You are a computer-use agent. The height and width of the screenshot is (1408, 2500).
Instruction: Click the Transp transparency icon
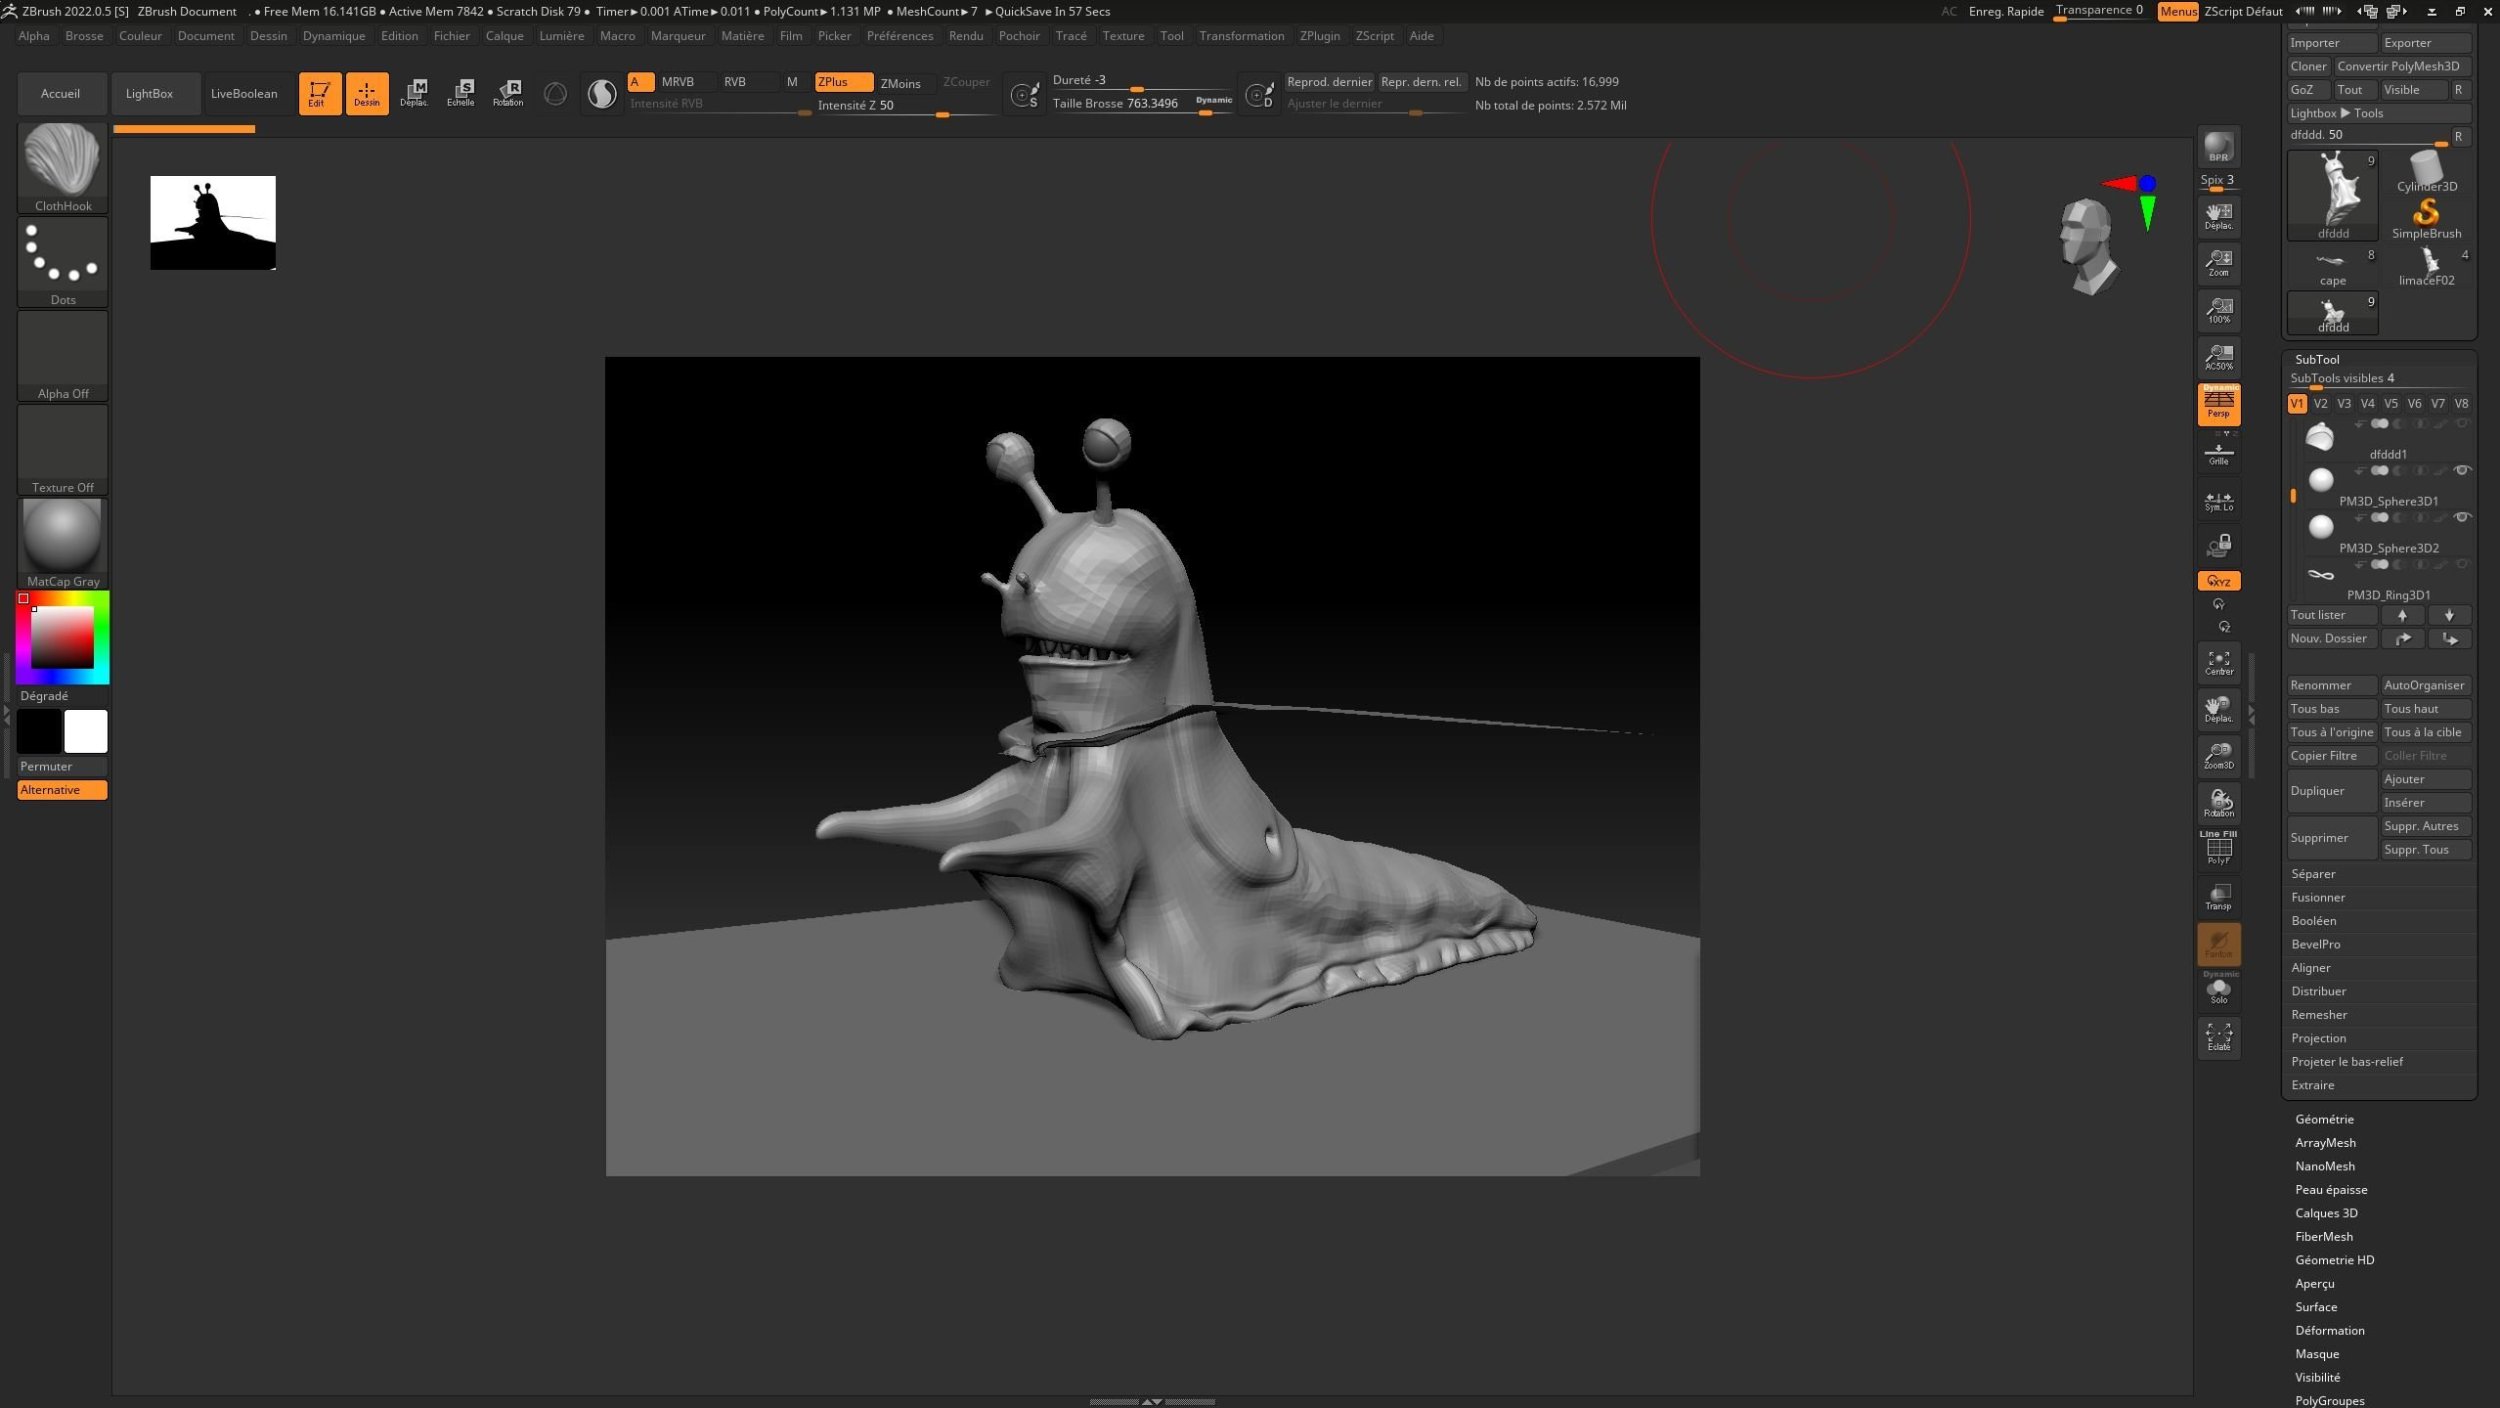(2217, 897)
